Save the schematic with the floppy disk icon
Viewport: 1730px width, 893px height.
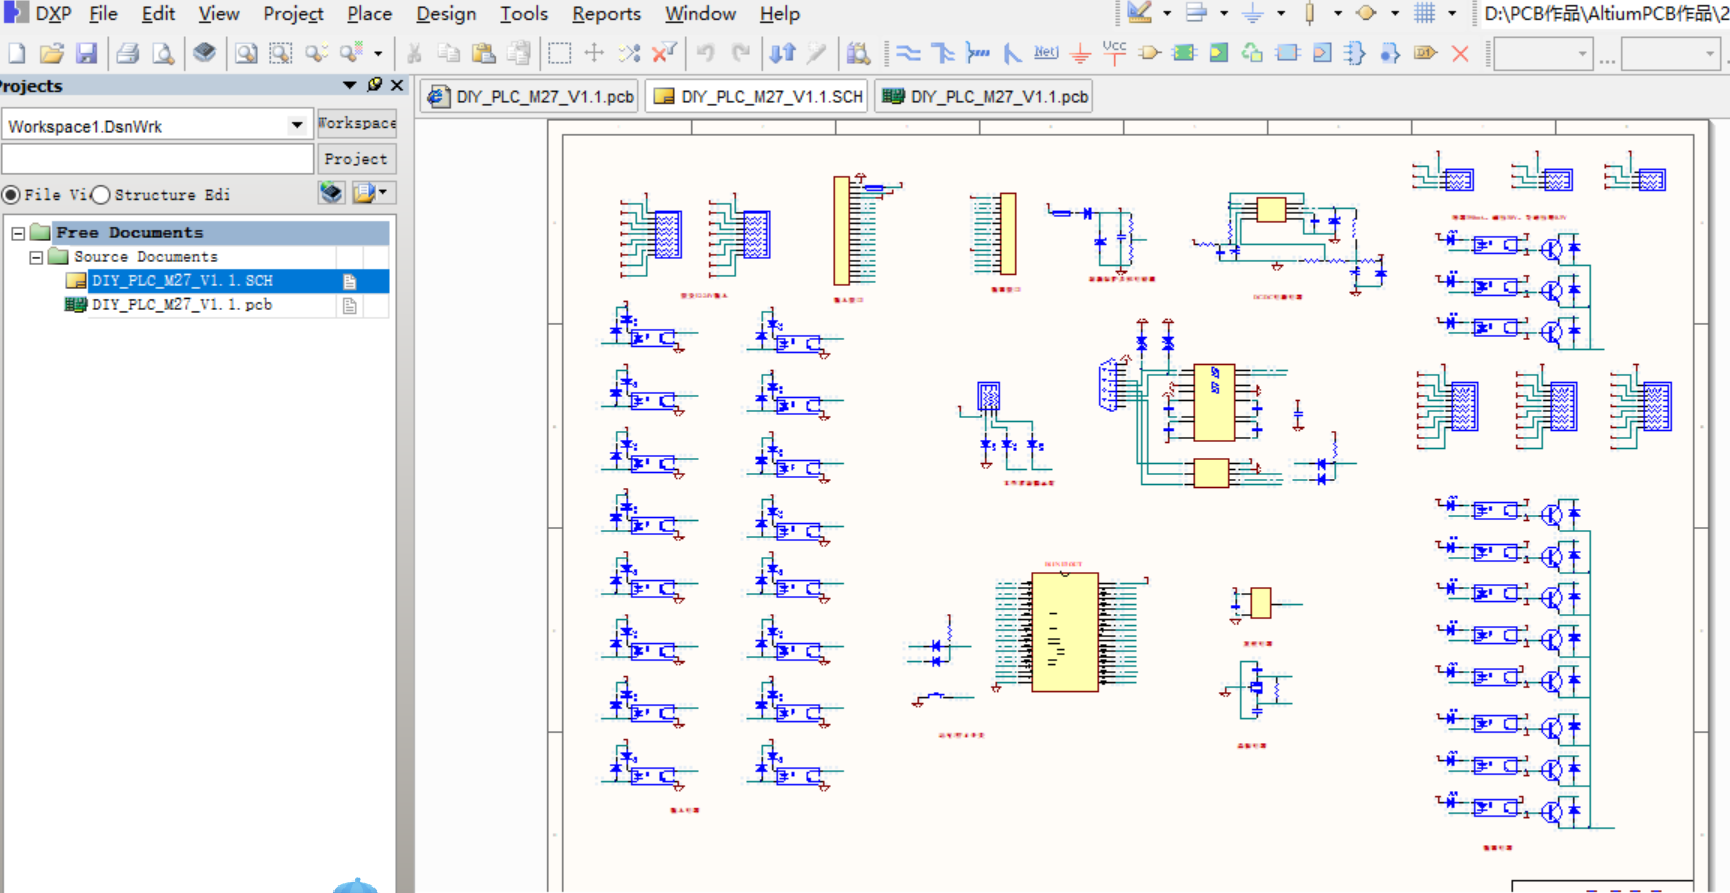(87, 53)
